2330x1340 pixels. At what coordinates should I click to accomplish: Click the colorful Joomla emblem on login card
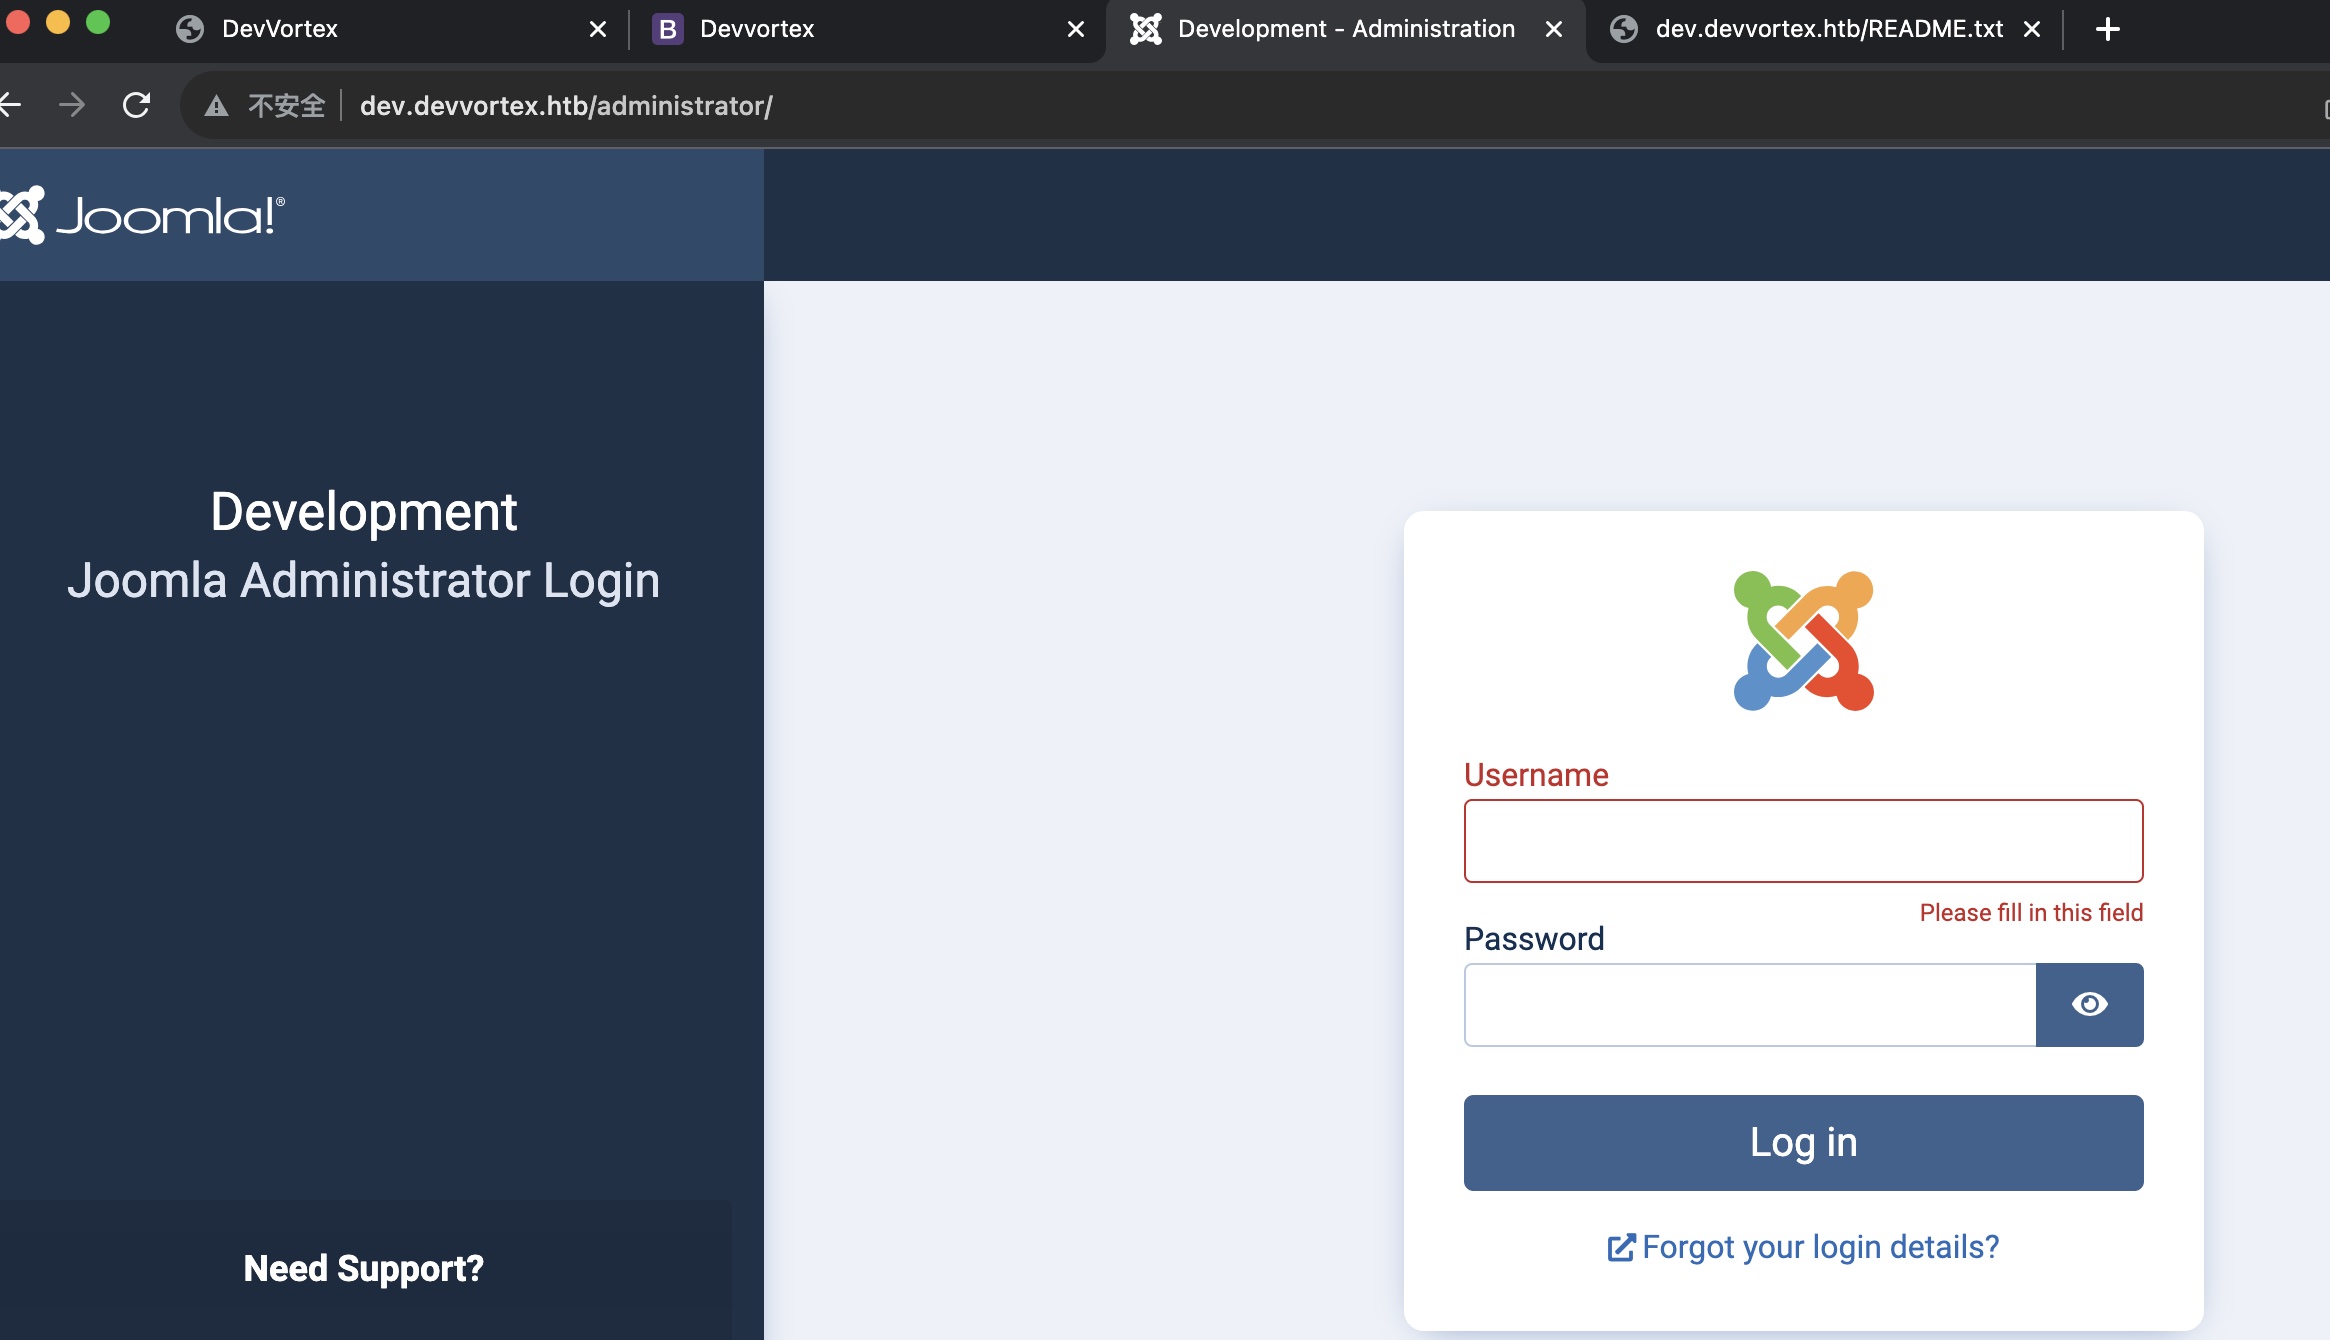[x=1803, y=641]
